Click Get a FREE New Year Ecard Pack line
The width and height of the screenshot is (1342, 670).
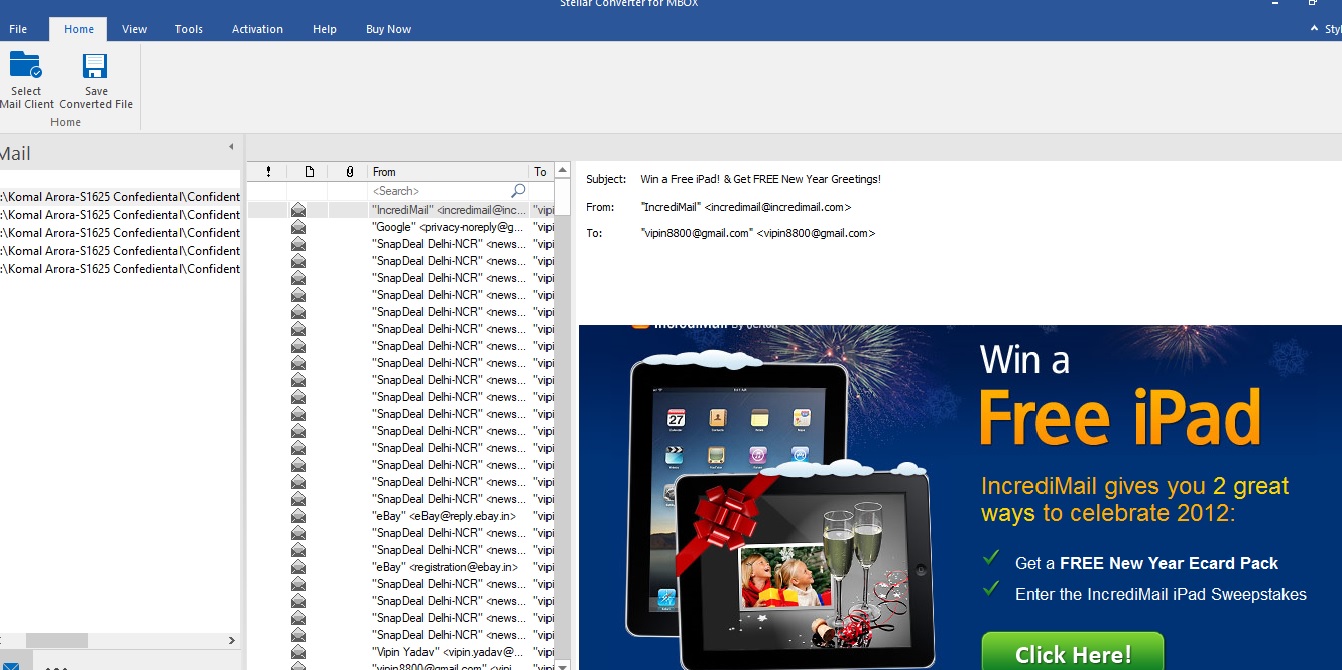coord(1146,563)
